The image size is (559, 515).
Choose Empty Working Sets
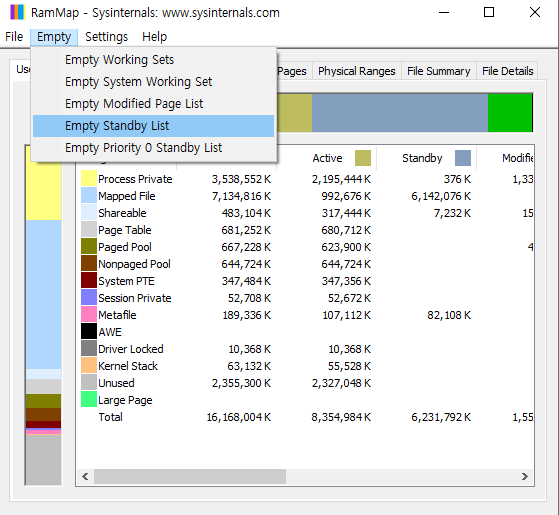coord(153,60)
